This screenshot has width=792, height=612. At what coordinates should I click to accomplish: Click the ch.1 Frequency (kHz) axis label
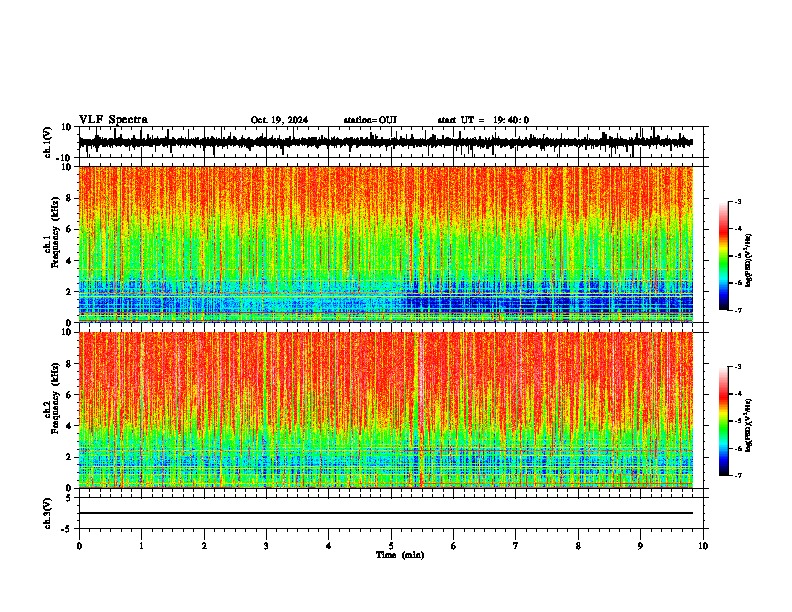coord(55,232)
